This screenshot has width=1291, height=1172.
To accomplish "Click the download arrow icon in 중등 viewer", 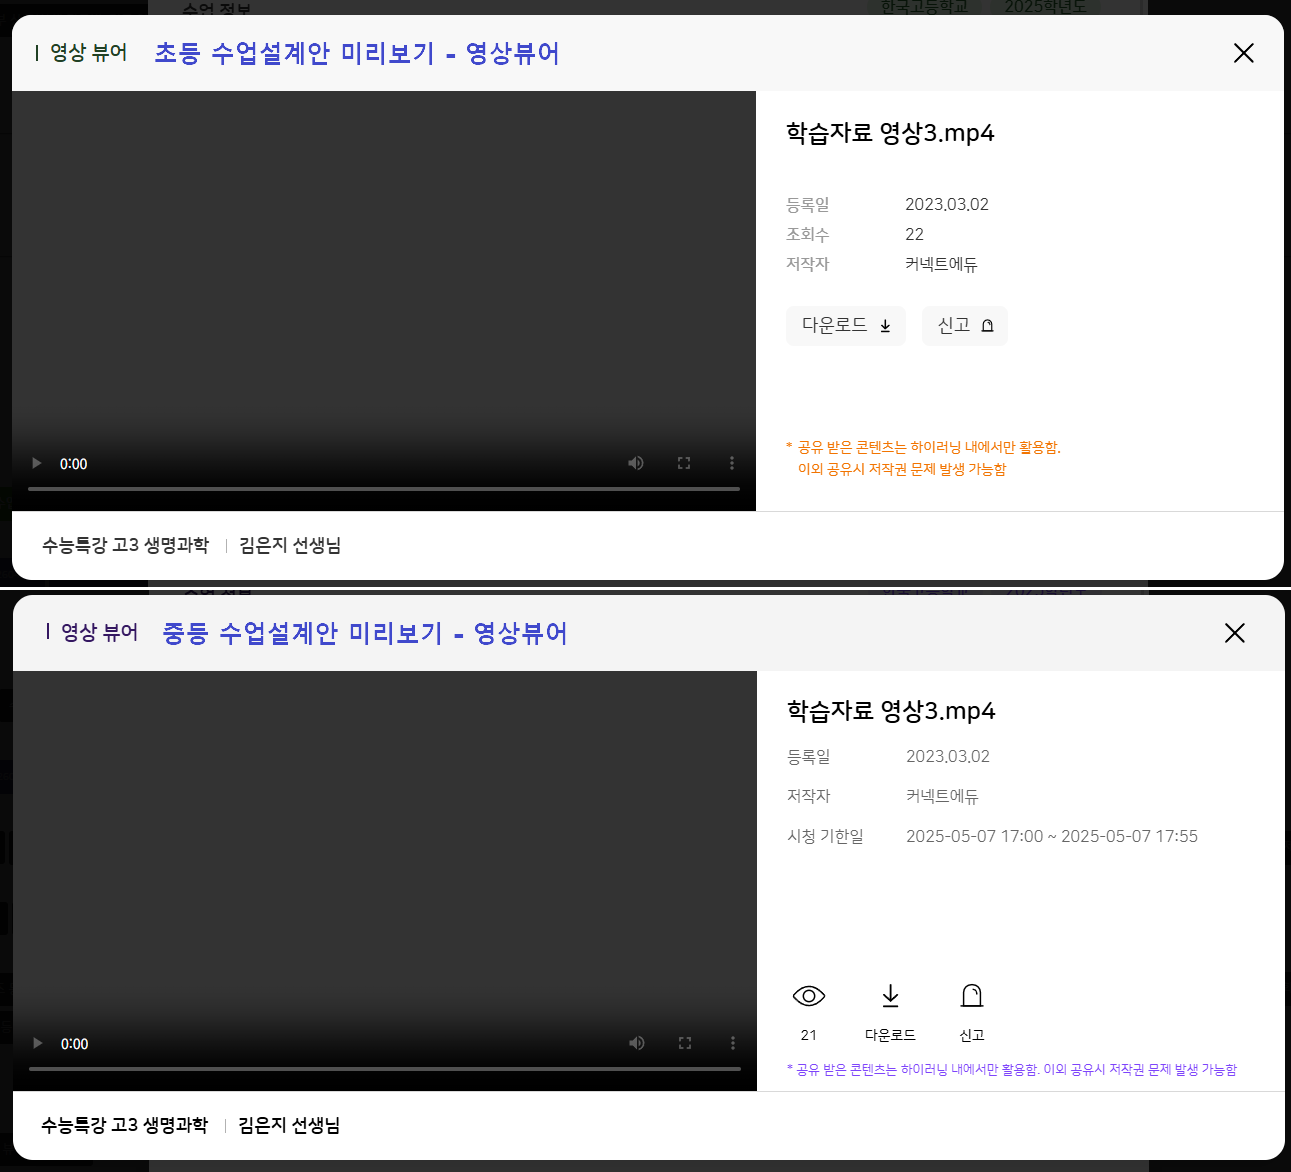I will (890, 996).
